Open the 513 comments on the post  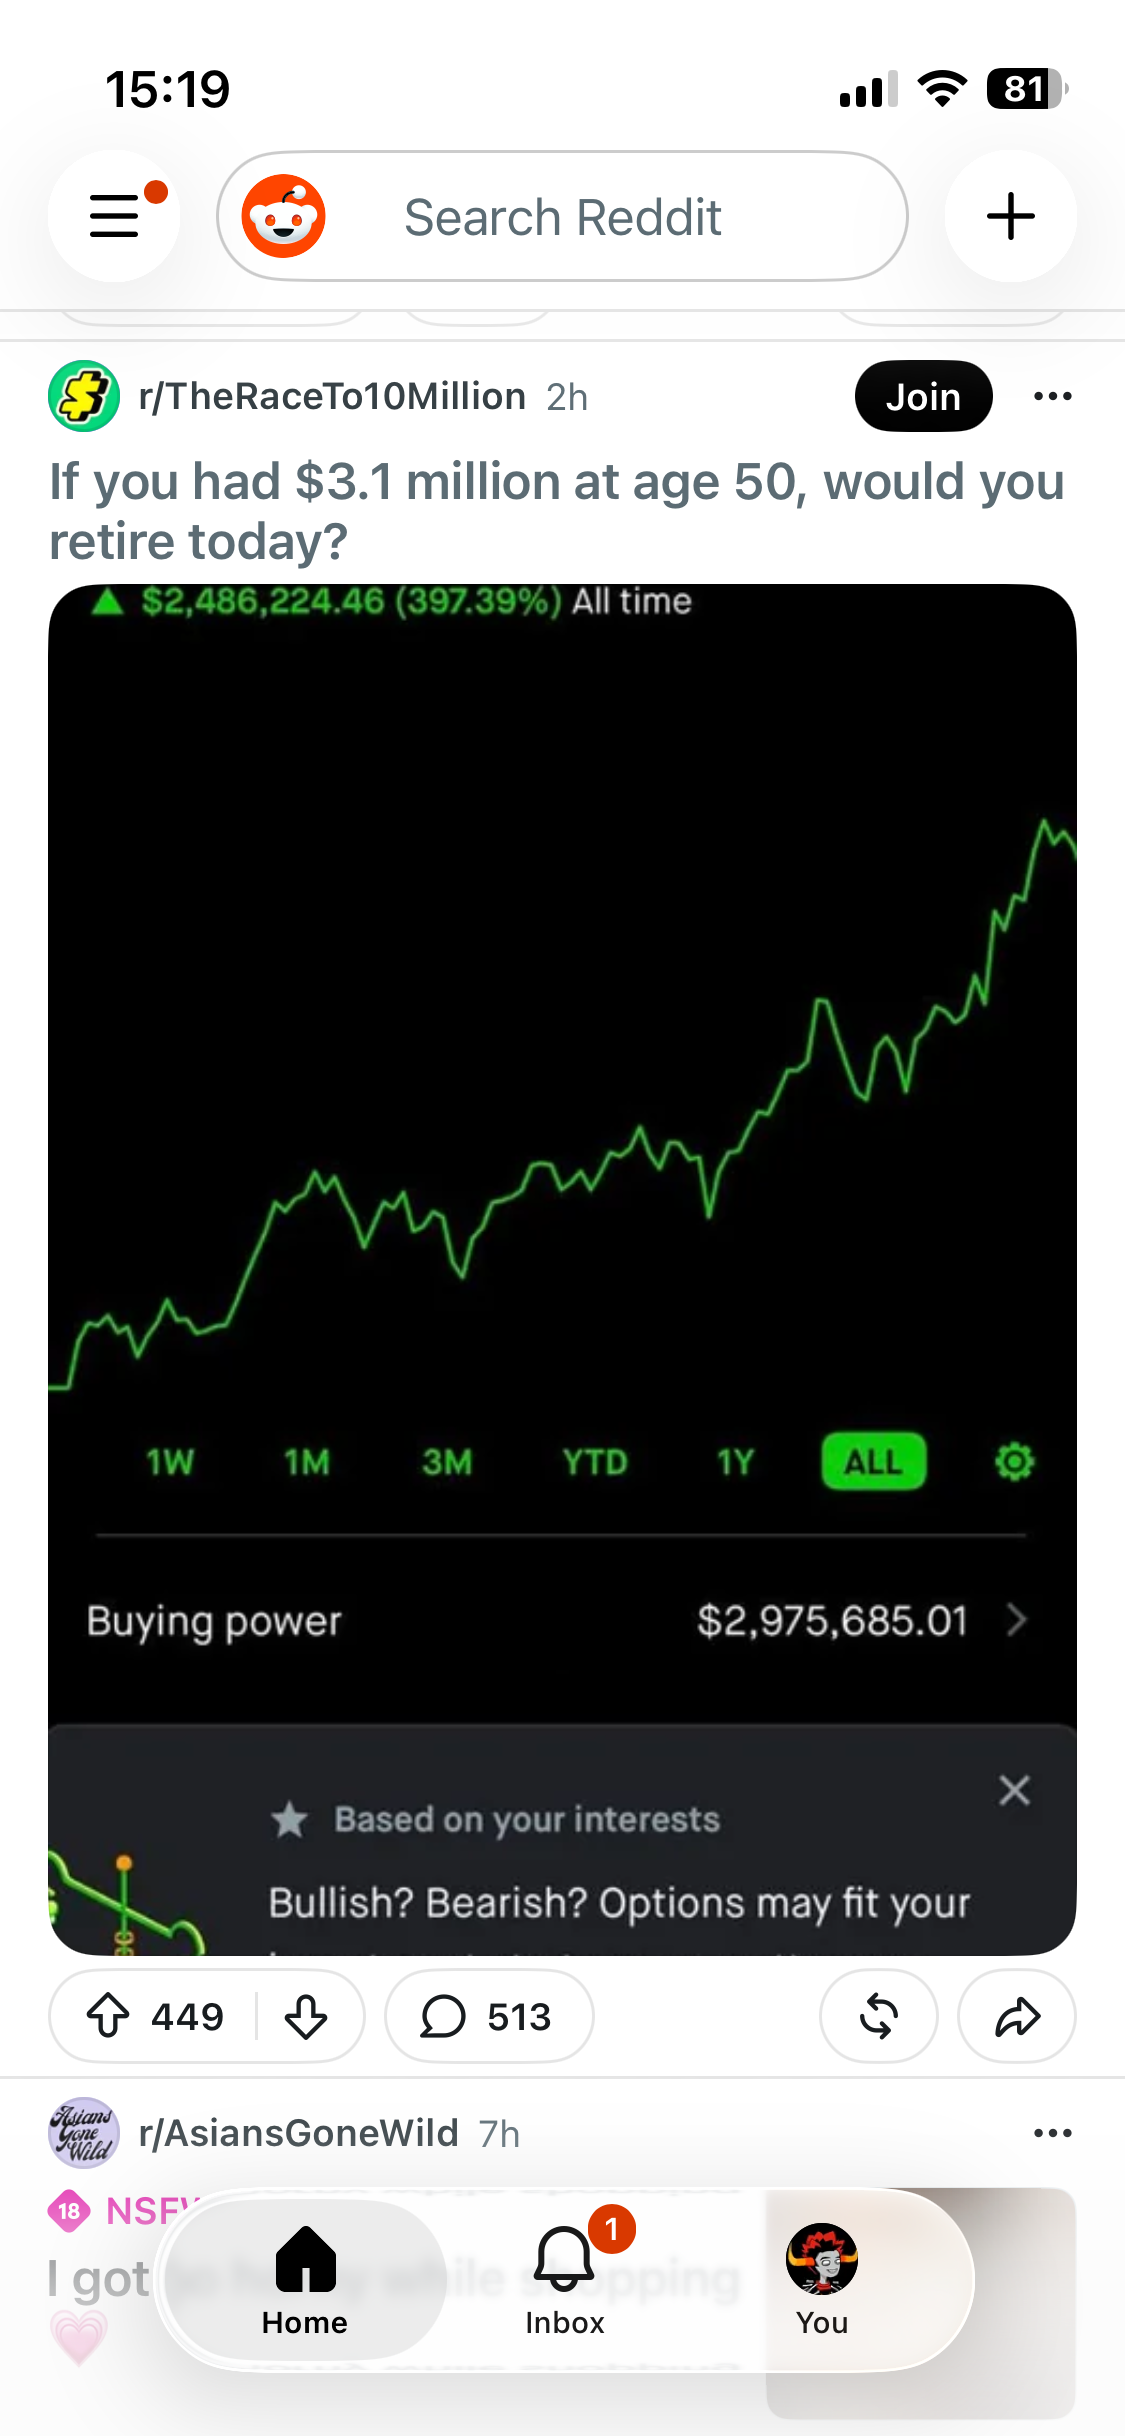click(488, 2016)
